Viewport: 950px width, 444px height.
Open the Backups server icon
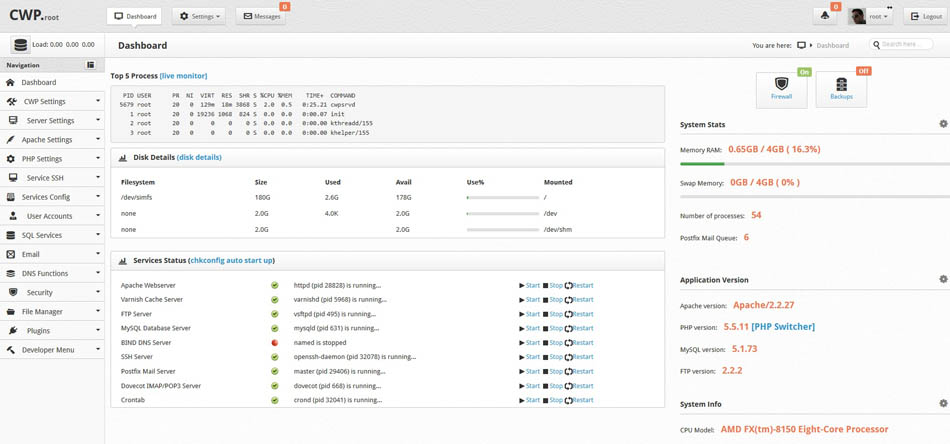(841, 84)
